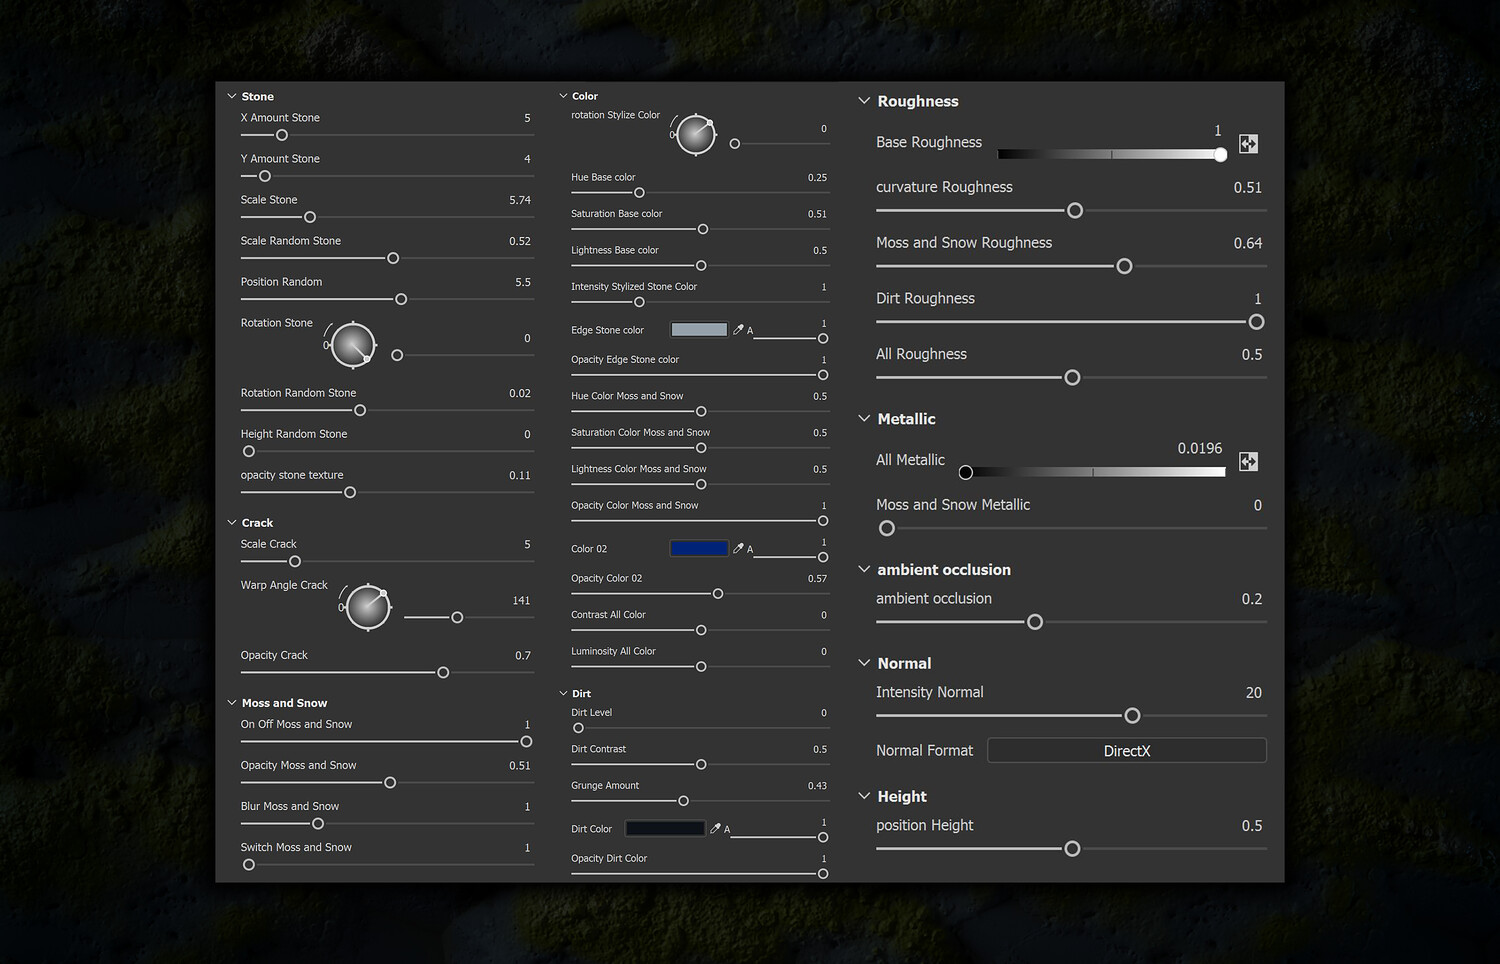Click the Moss and Snow Metallic slider handle

pyautogui.click(x=887, y=528)
